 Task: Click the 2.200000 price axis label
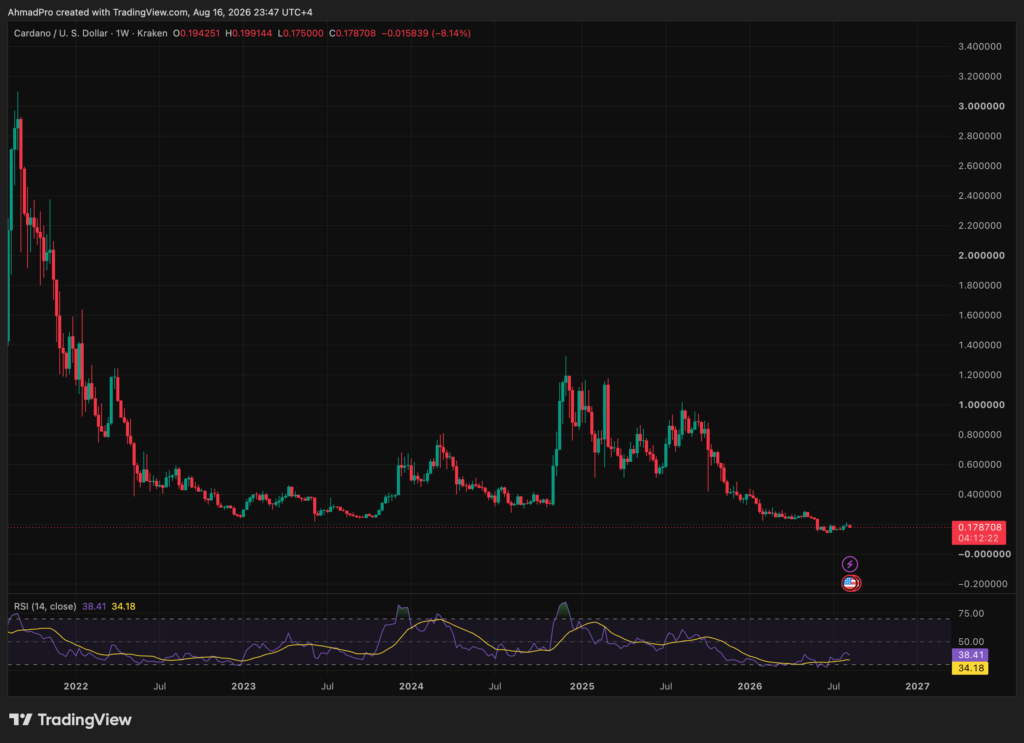tap(980, 226)
